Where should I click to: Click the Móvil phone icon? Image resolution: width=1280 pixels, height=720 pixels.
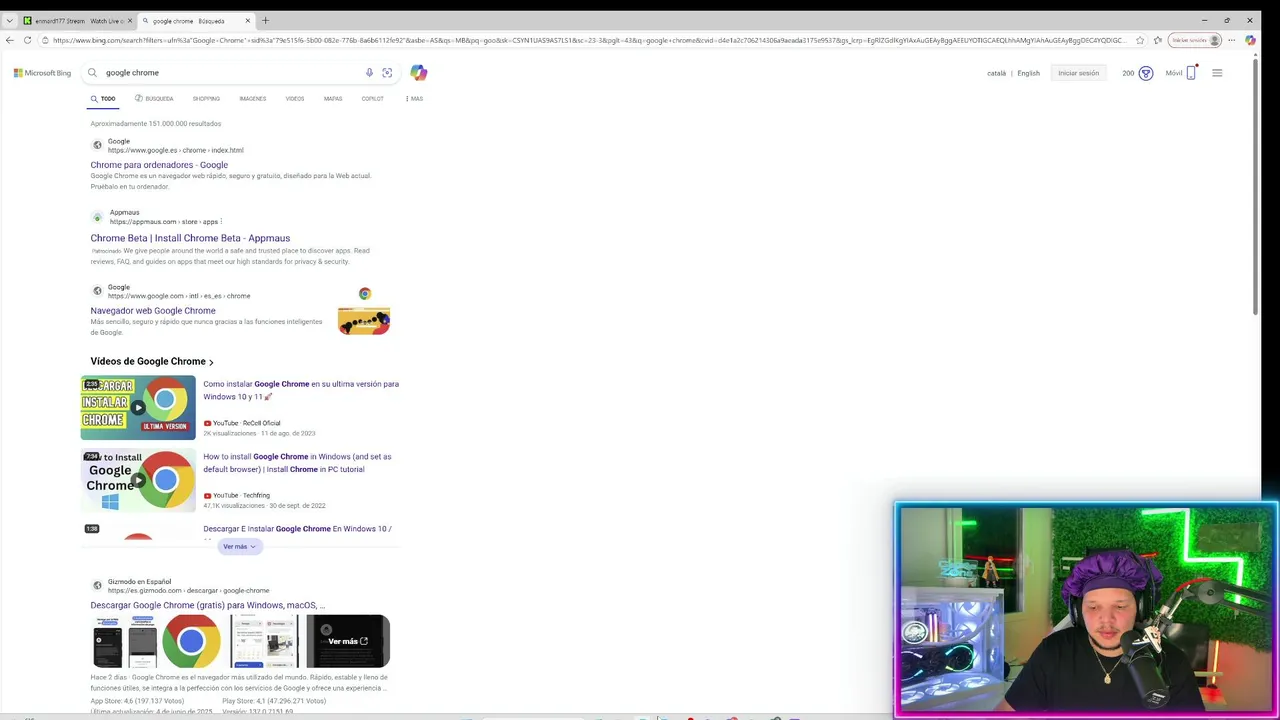pos(1191,73)
